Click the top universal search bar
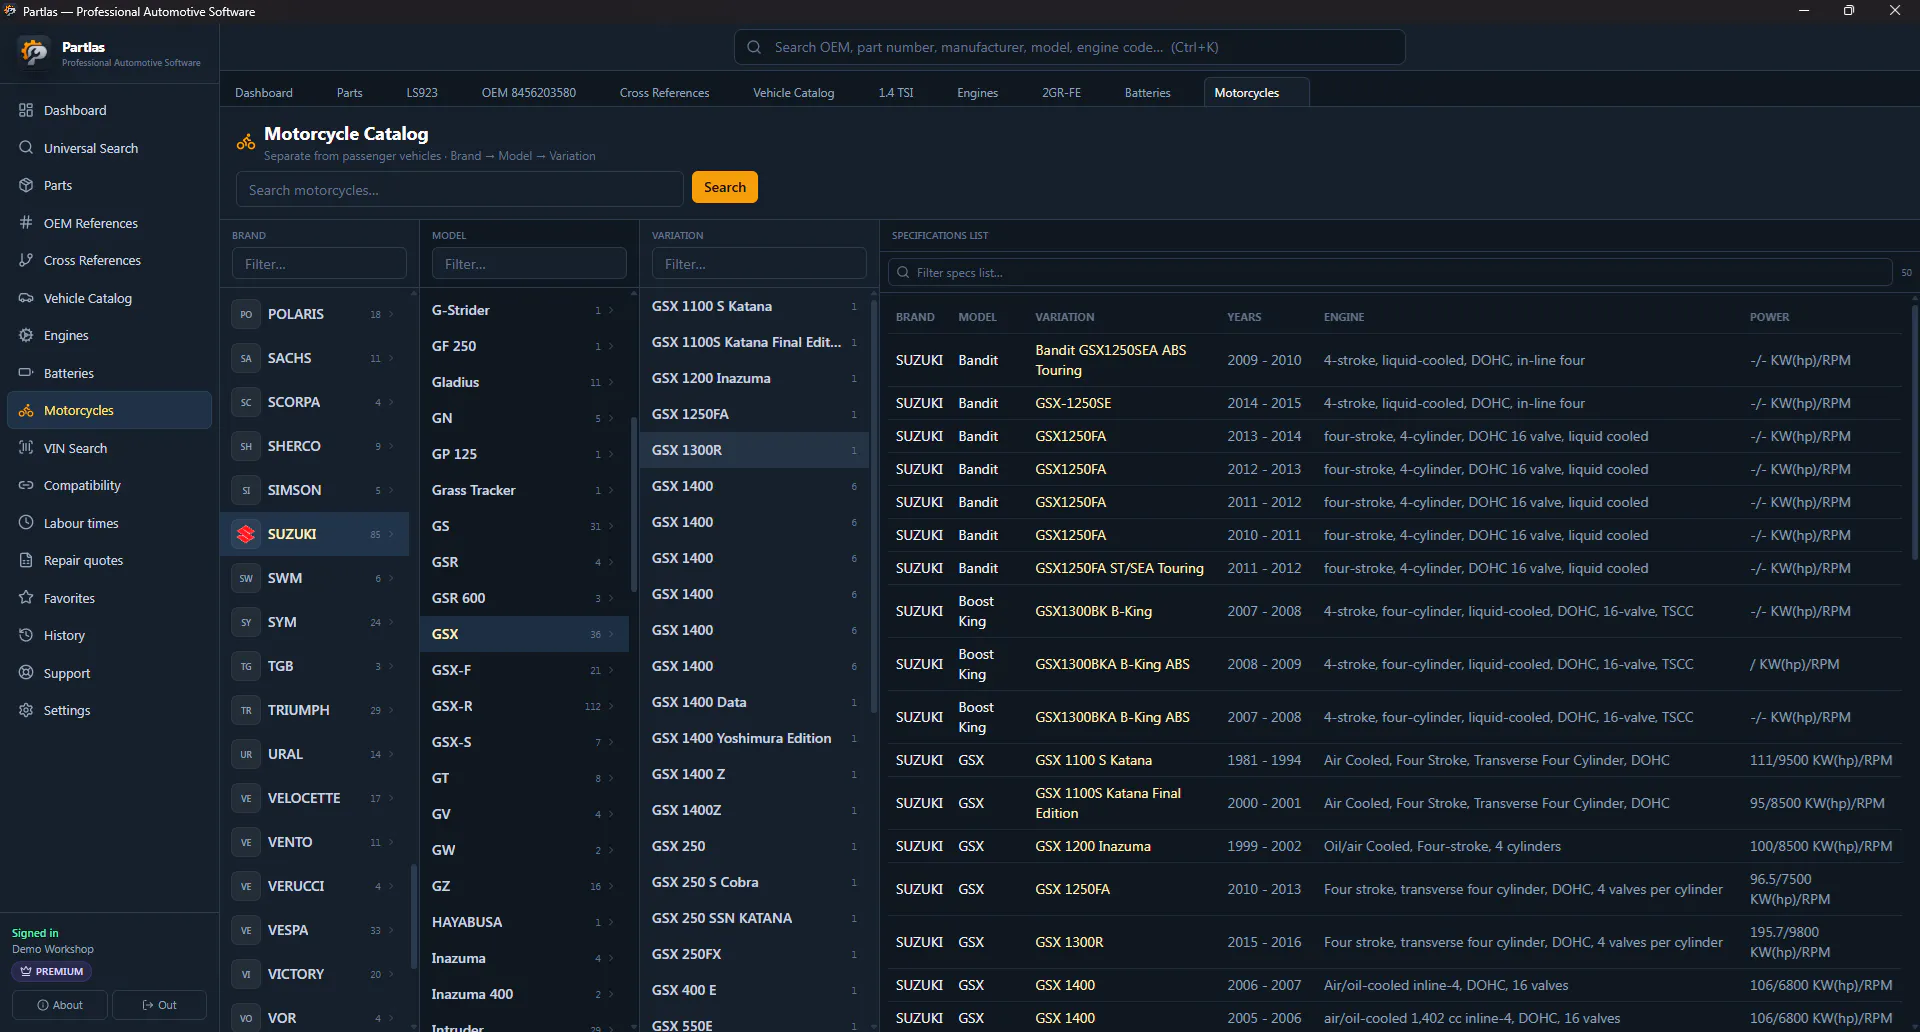This screenshot has height=1032, width=1920. (1069, 47)
